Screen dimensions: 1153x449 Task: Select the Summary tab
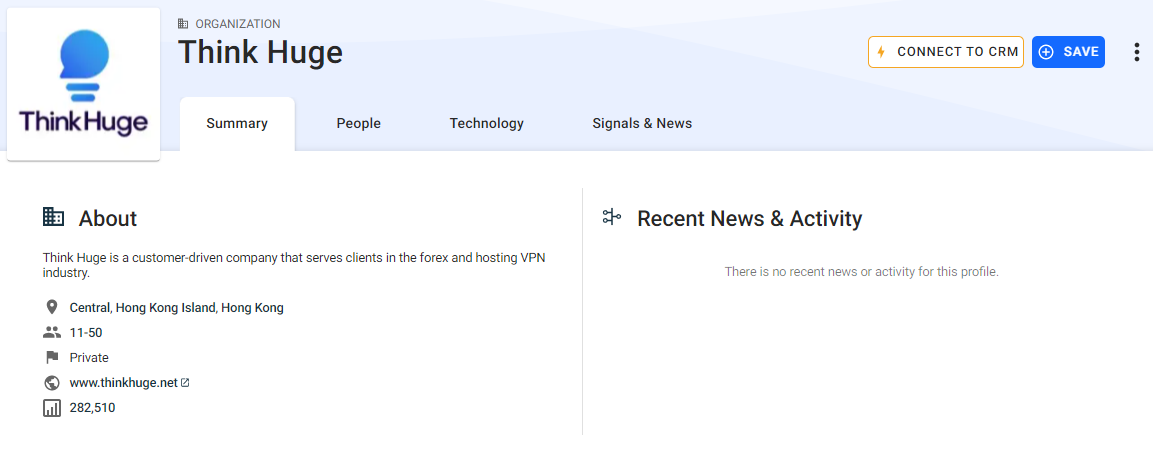tap(237, 124)
